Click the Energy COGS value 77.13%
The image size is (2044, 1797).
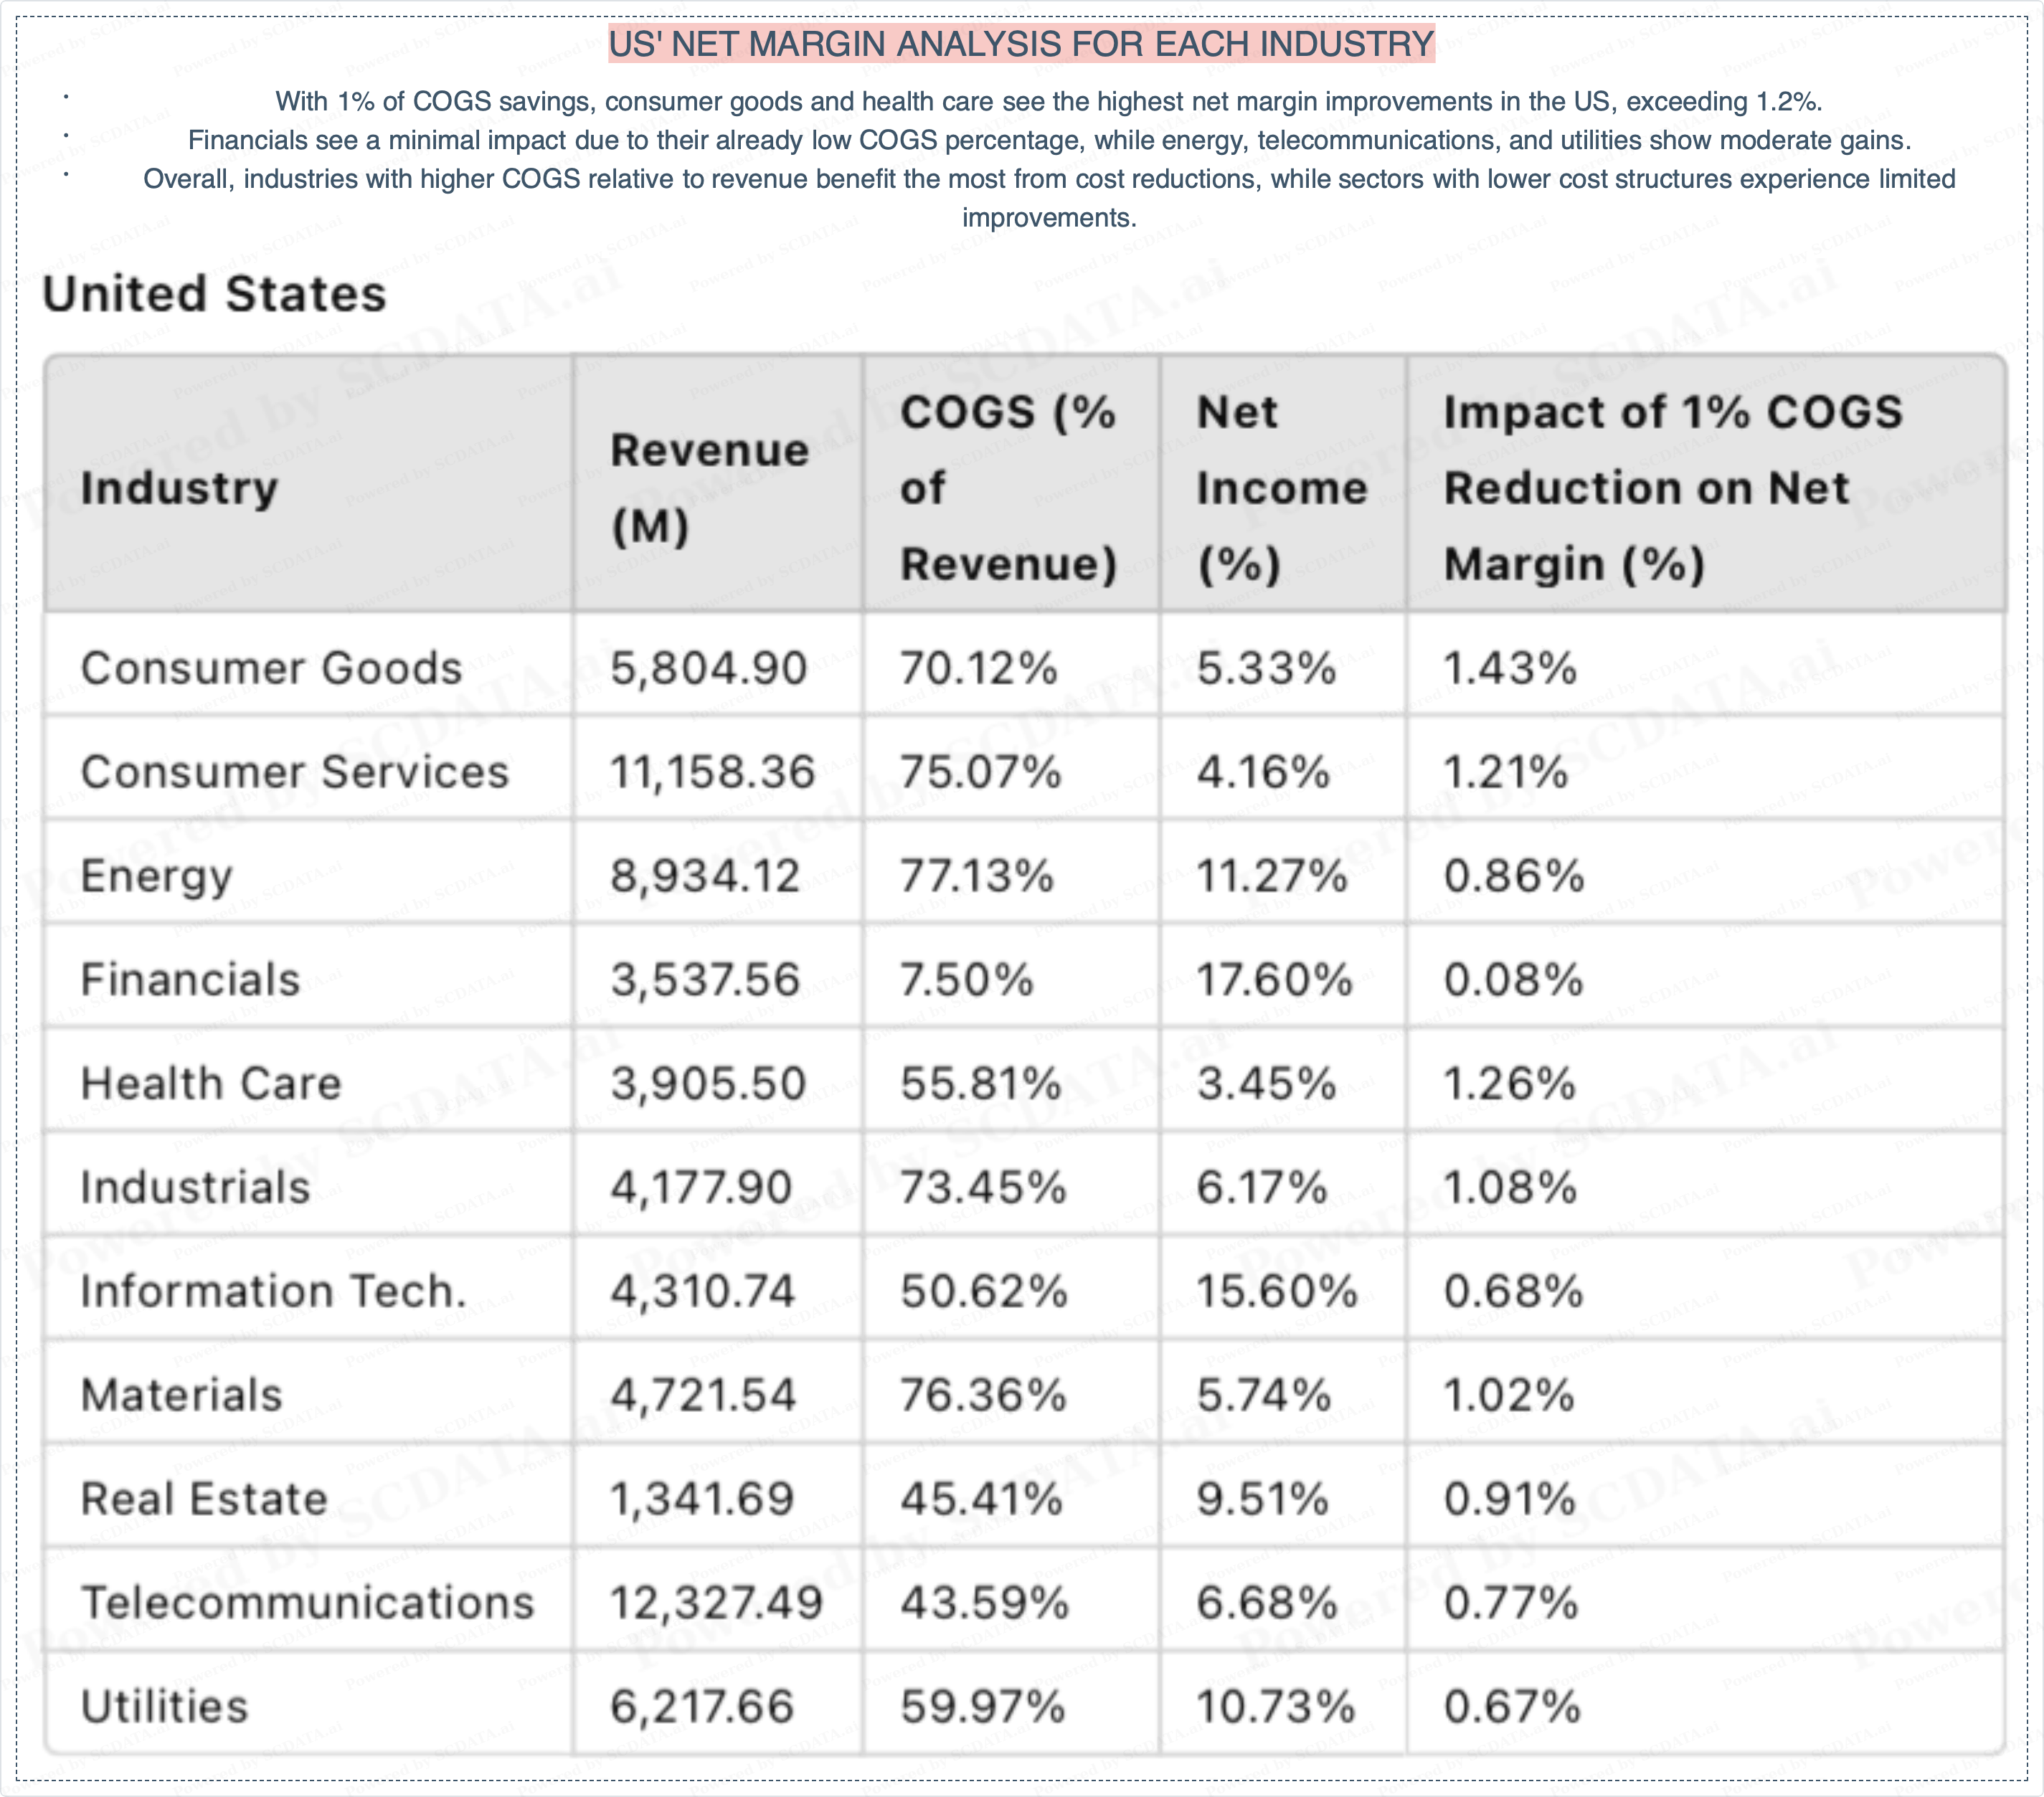[x=977, y=876]
